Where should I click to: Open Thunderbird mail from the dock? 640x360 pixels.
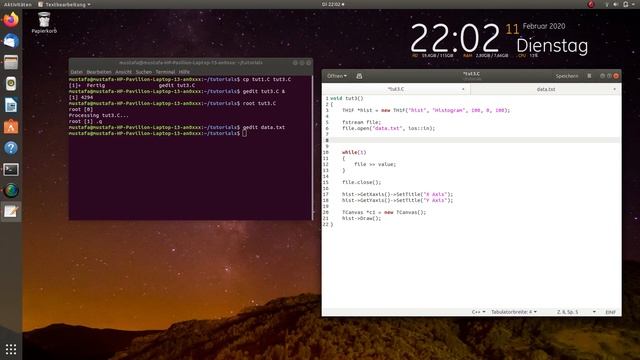11,41
